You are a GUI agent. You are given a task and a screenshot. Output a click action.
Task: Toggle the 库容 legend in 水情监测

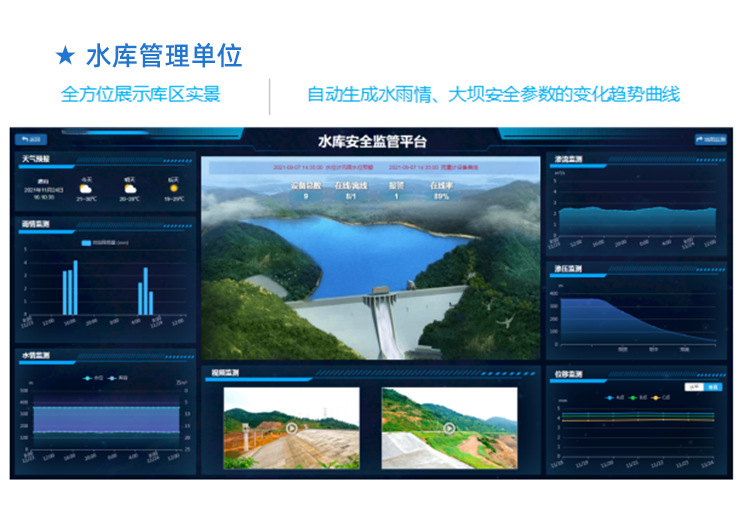coord(118,378)
